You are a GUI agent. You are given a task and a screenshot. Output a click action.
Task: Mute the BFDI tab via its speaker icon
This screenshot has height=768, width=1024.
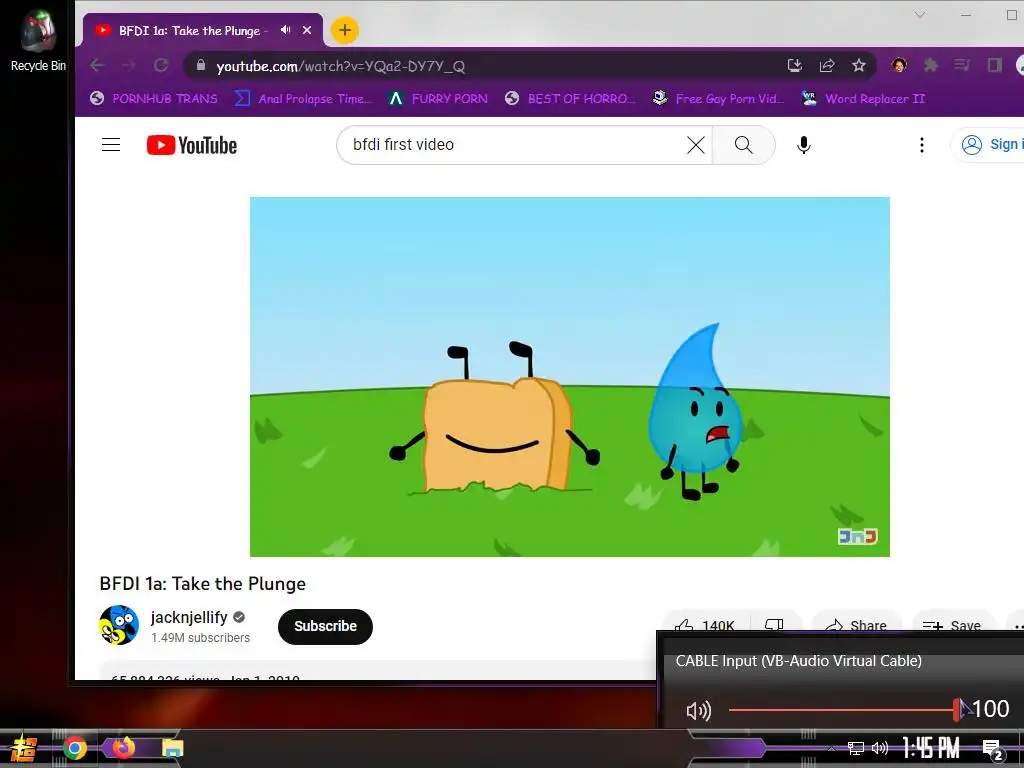[285, 30]
